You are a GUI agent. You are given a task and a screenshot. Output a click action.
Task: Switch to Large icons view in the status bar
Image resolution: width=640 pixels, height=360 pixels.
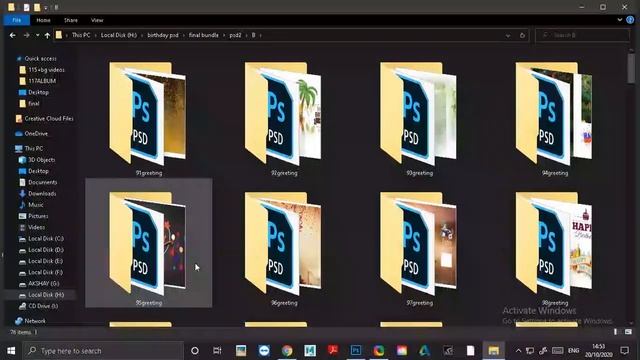click(x=628, y=332)
